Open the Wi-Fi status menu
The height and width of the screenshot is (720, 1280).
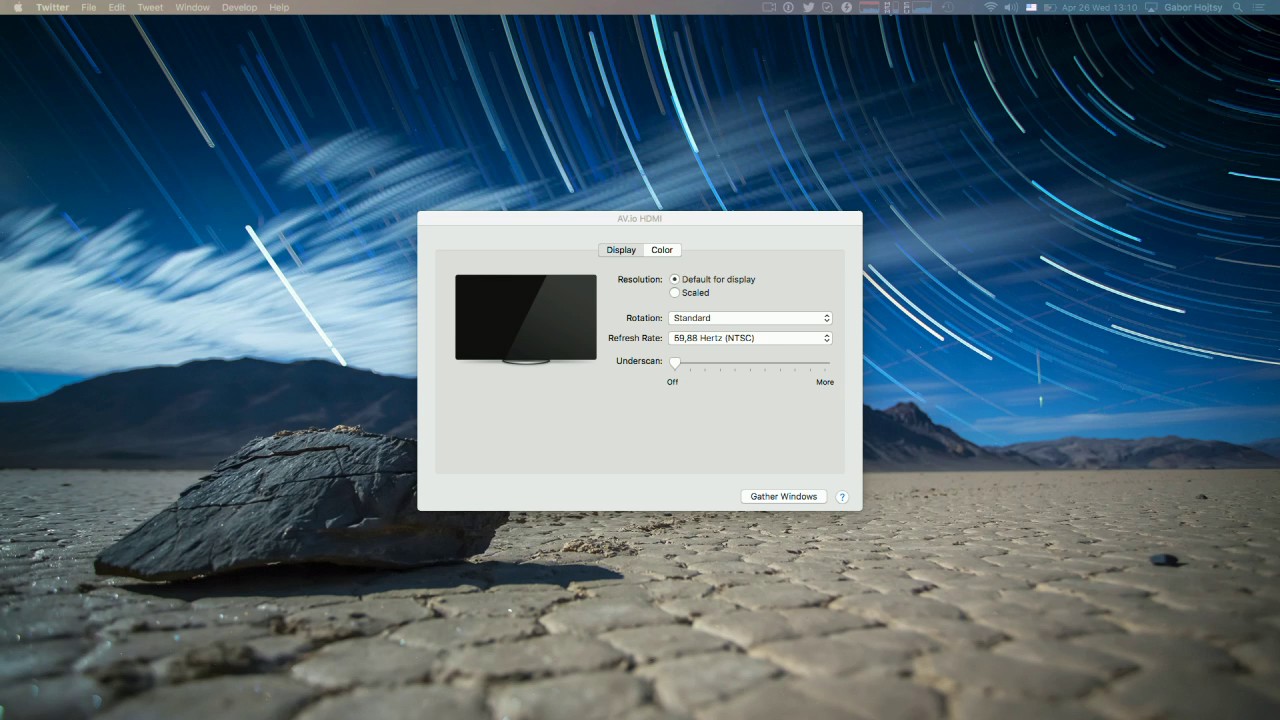click(991, 7)
